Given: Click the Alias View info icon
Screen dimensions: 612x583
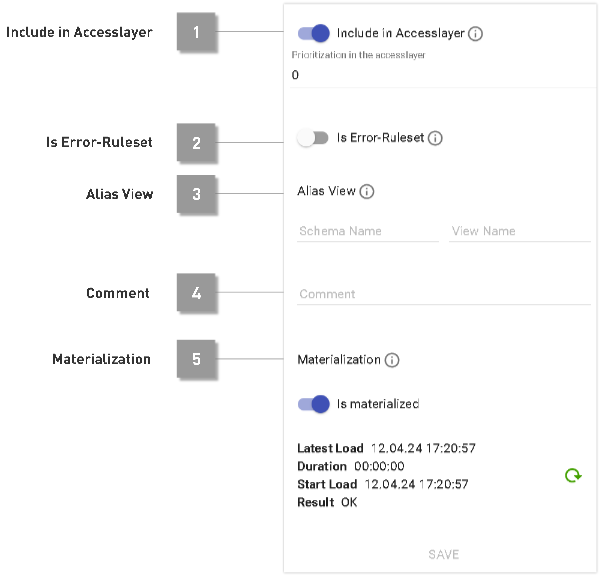Looking at the screenshot, I should tap(367, 191).
